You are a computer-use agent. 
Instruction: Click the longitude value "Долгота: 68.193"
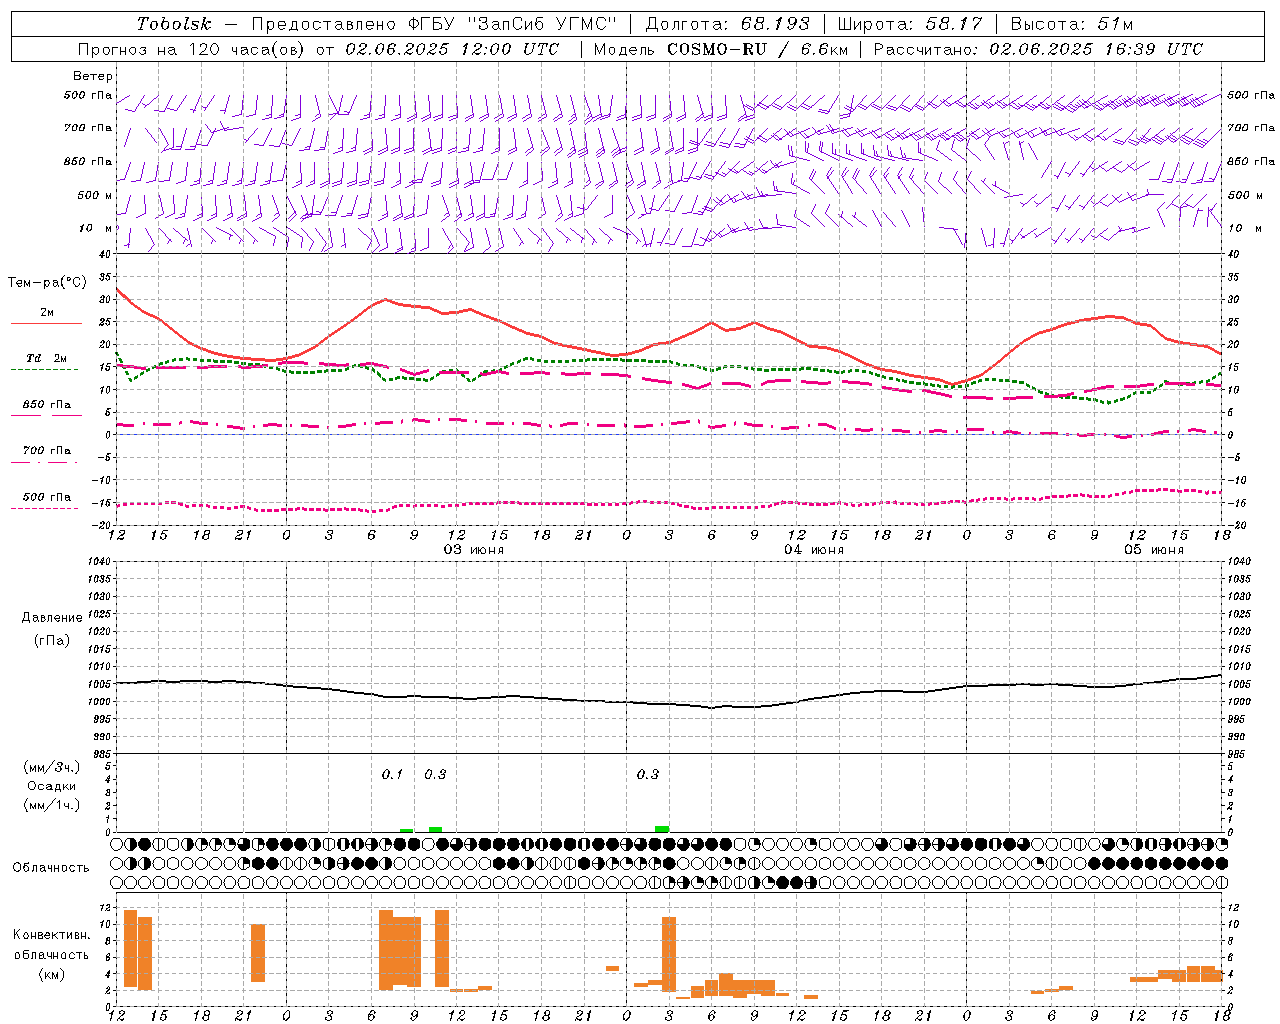coord(727,24)
